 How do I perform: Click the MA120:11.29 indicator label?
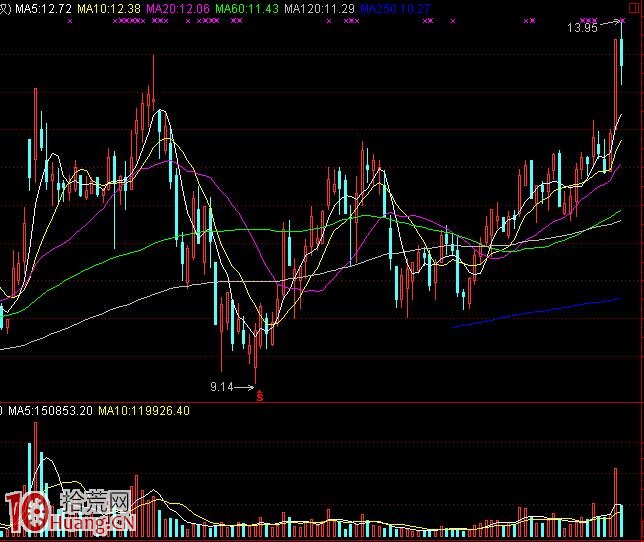point(319,8)
